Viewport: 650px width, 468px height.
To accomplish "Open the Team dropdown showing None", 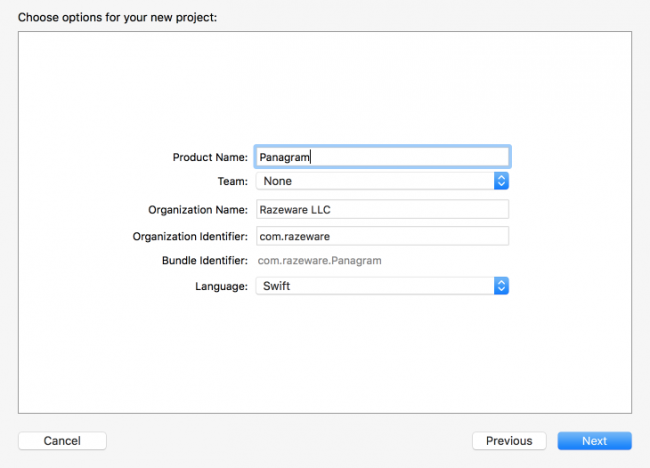I will tap(374, 181).
